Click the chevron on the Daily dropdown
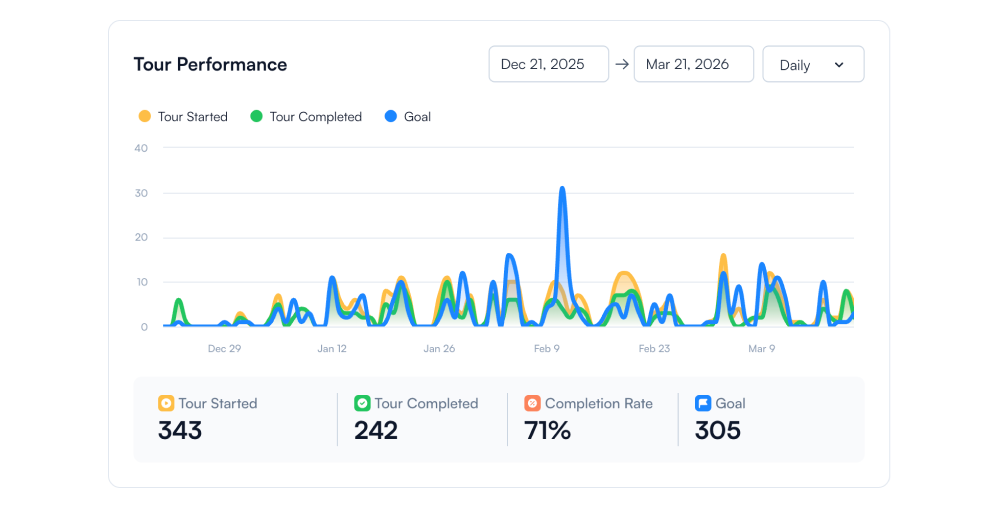Screen dimensions: 998x508 [x=839, y=65]
